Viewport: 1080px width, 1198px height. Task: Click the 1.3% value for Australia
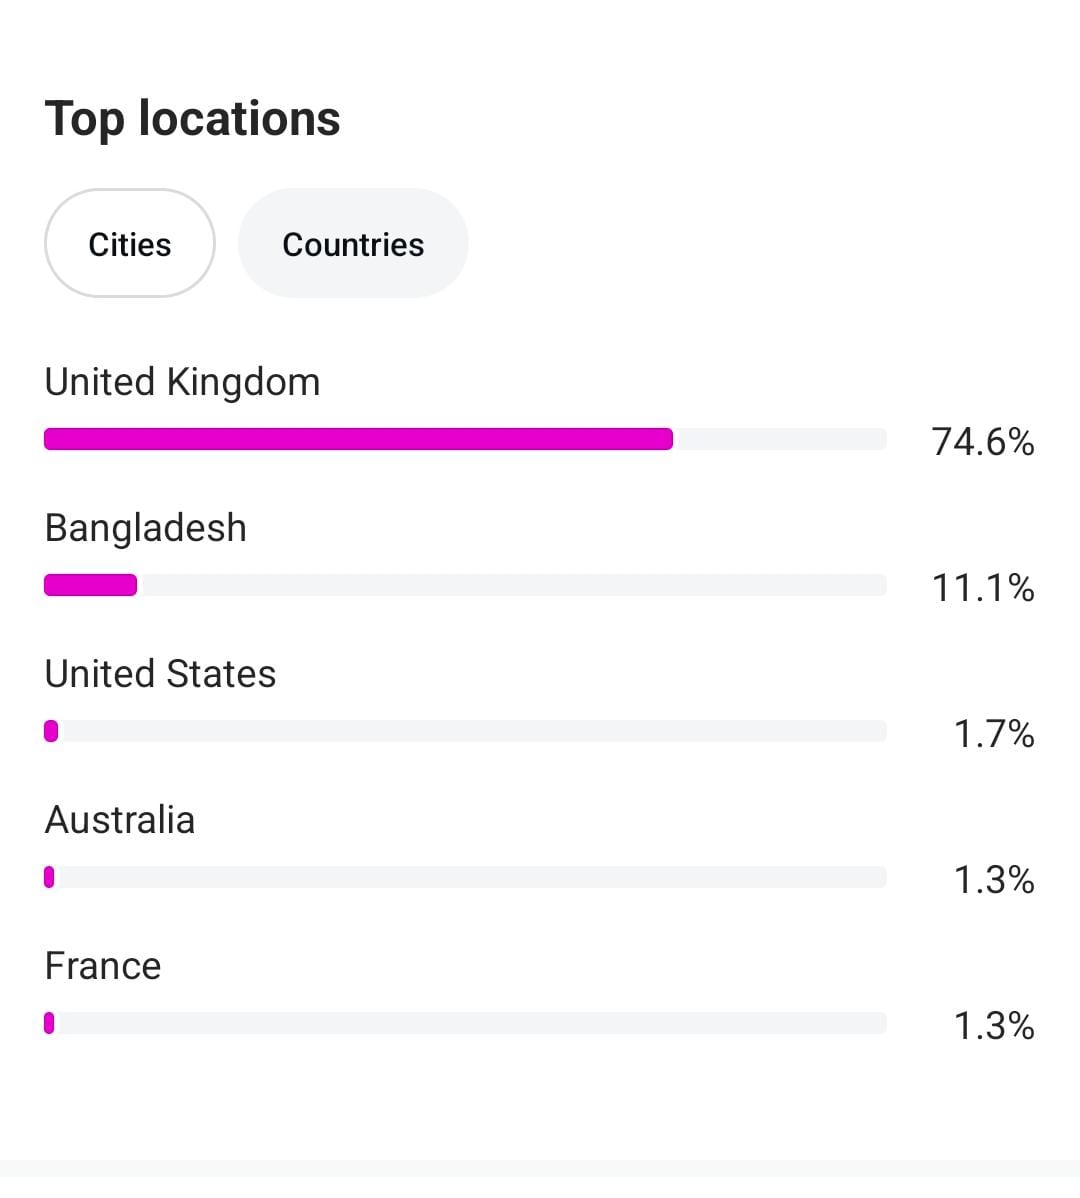coord(994,879)
